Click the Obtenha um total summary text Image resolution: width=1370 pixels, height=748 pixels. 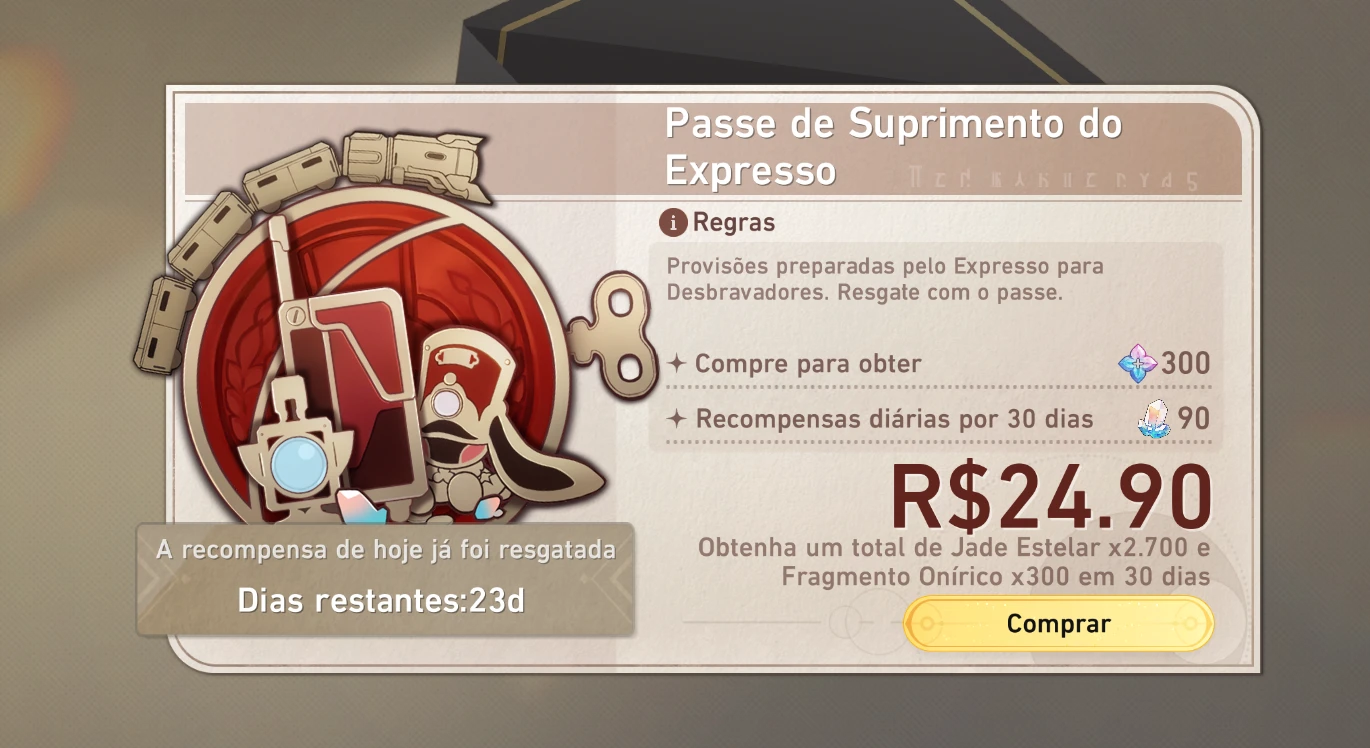click(954, 562)
